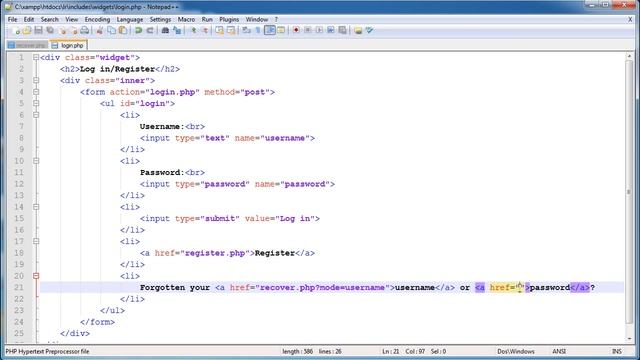Screen dimensions: 640x360
Task: Click the green Undo arrow icon
Action: click(138, 31)
